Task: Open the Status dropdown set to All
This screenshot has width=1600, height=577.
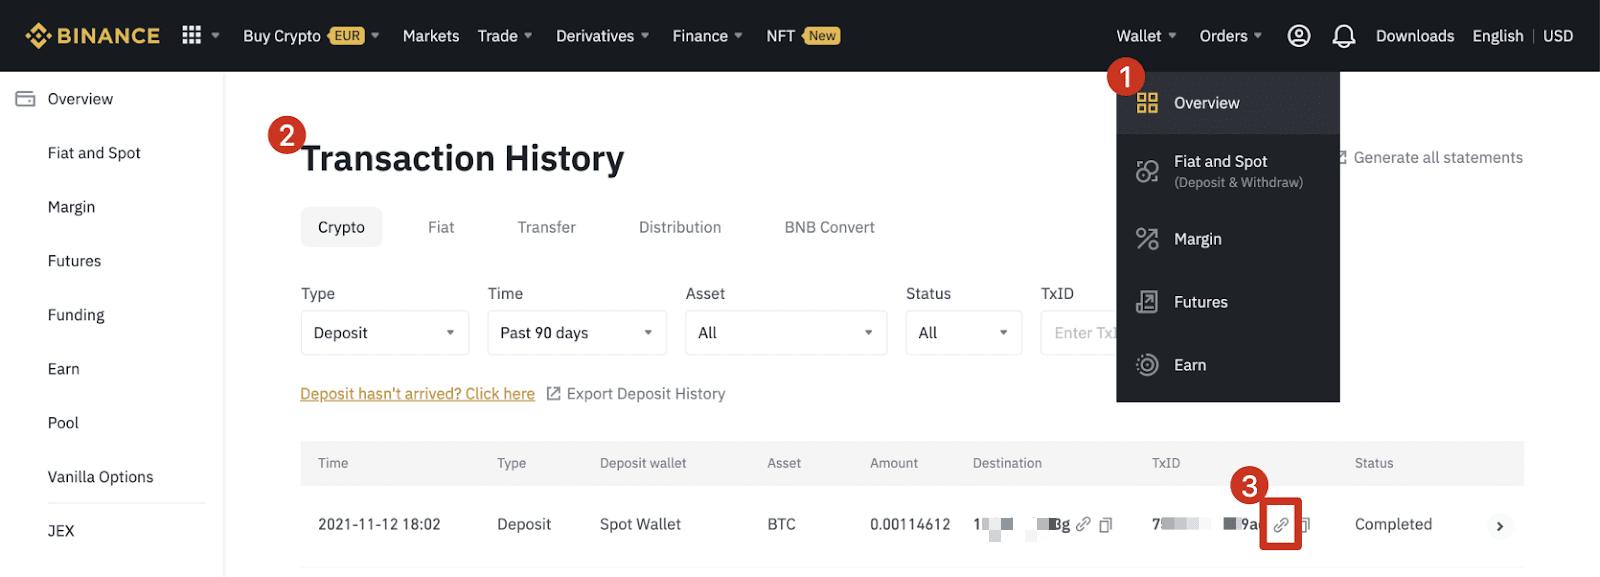Action: (964, 333)
